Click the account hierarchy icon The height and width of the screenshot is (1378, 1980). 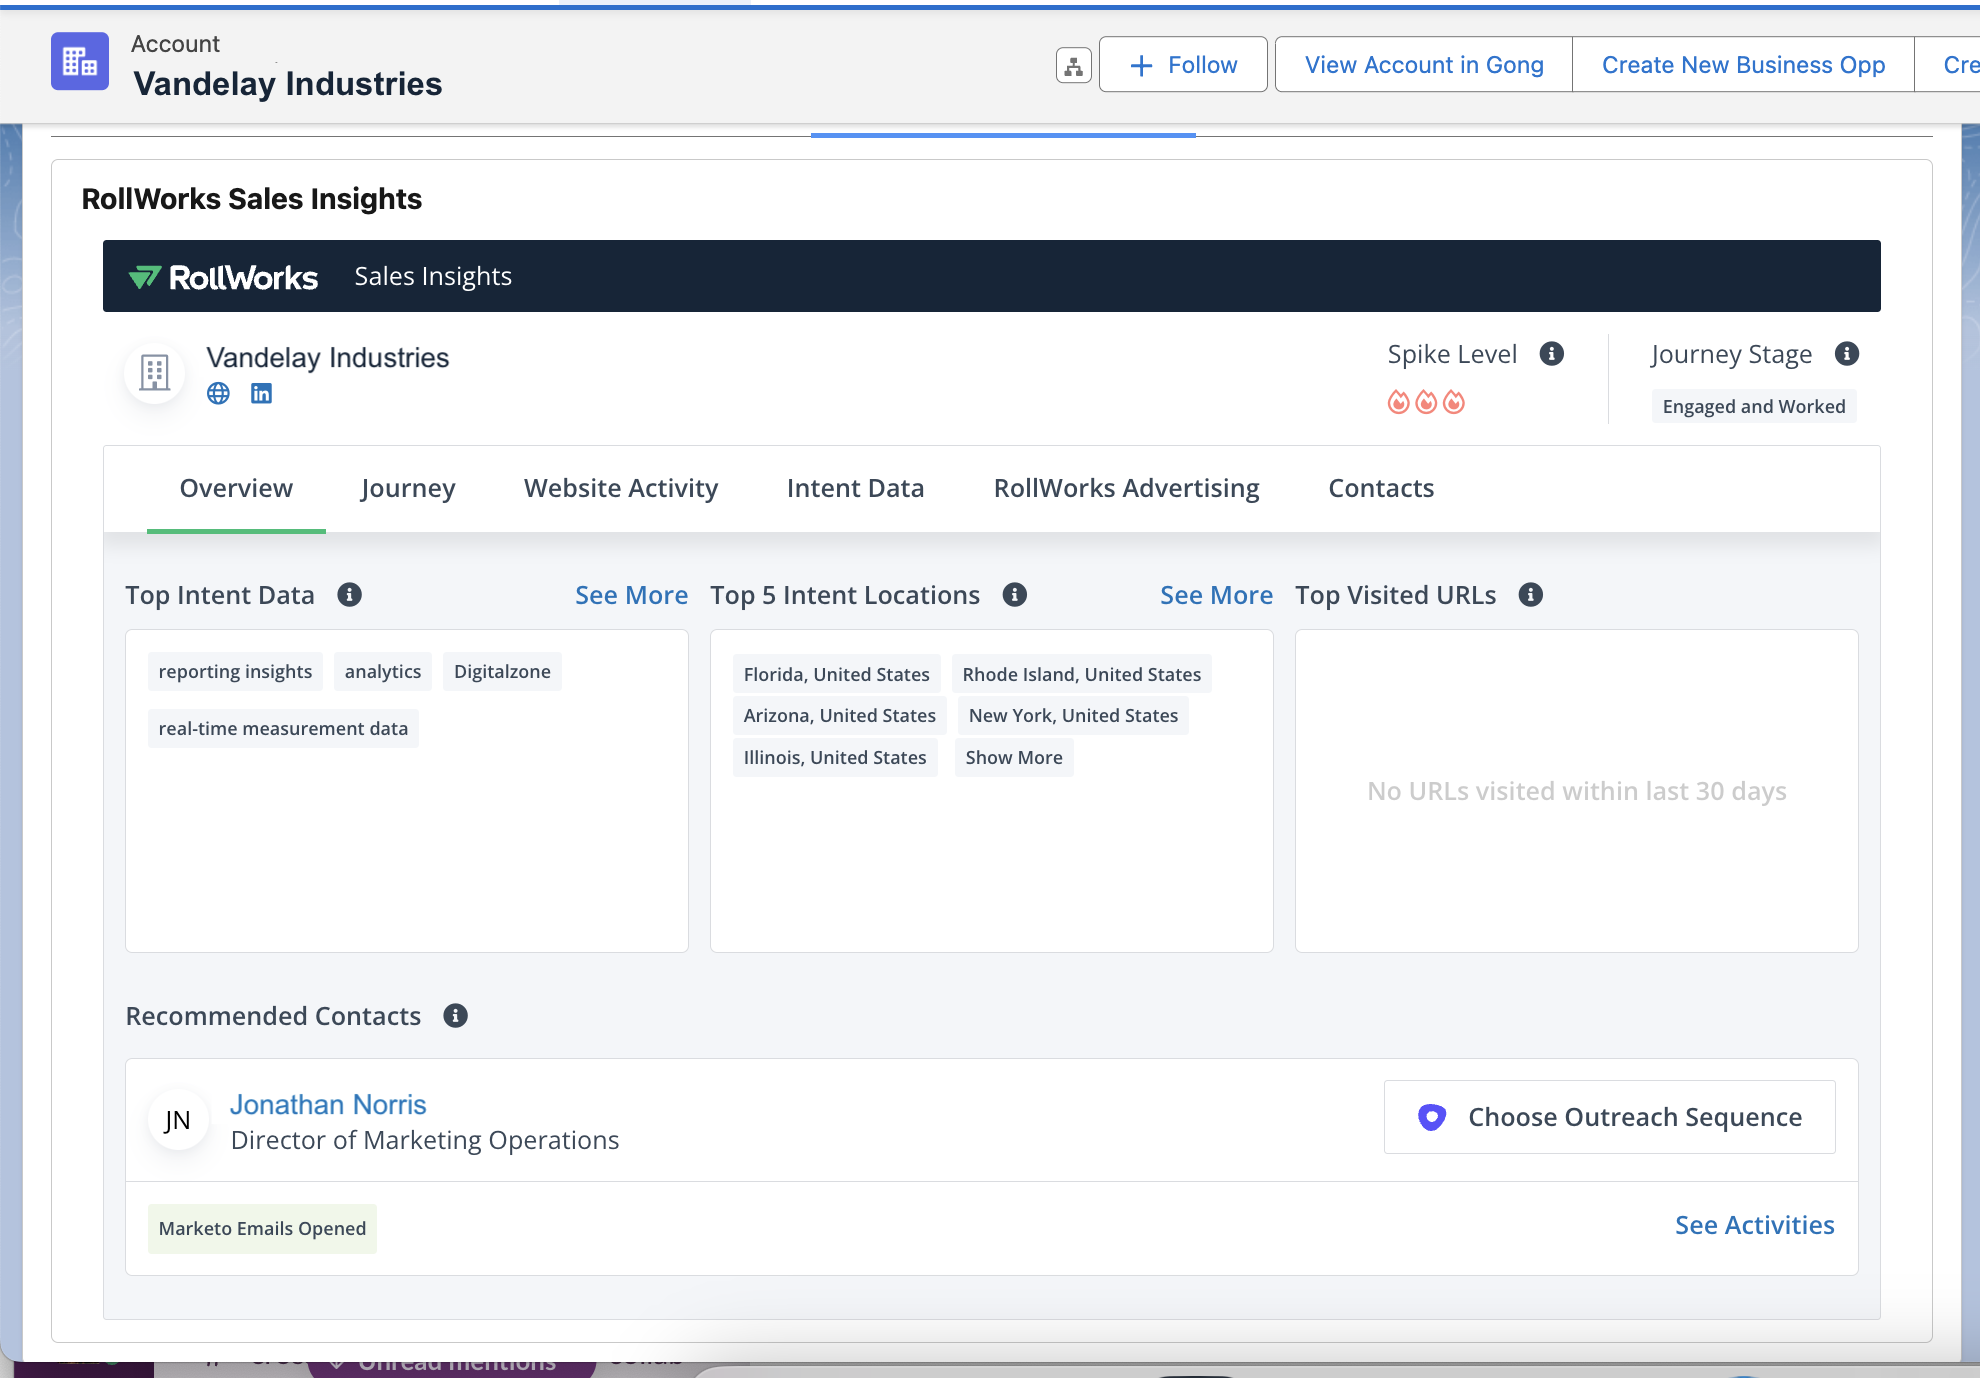[1073, 66]
